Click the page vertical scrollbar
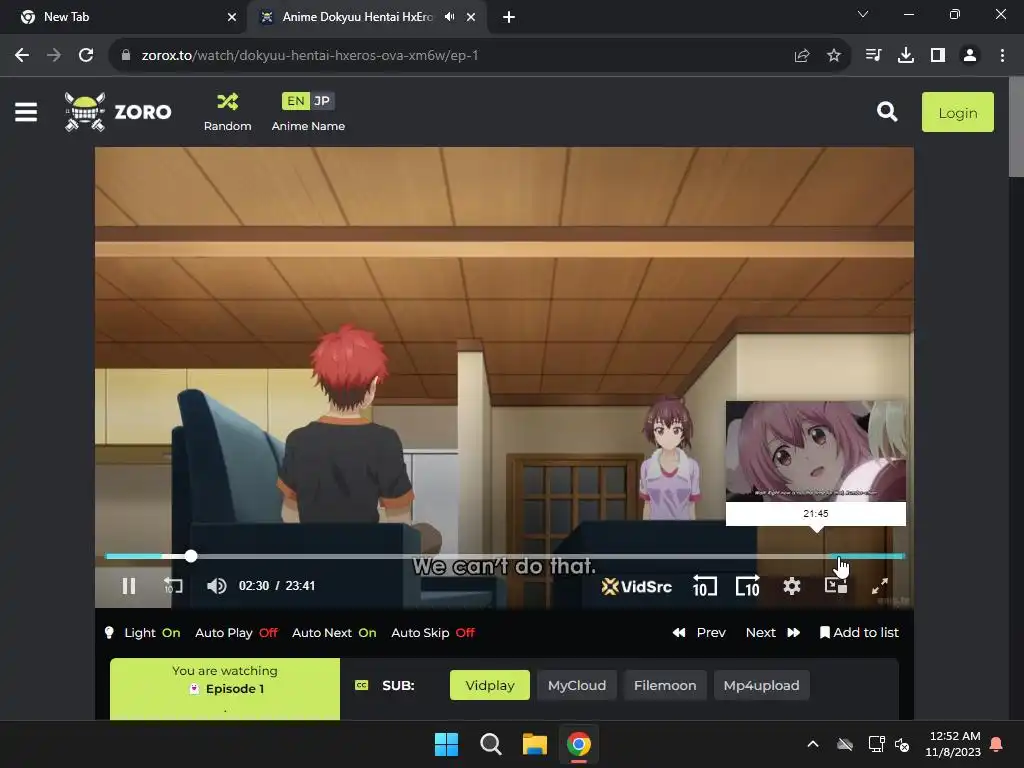This screenshot has width=1024, height=768. click(x=1016, y=127)
